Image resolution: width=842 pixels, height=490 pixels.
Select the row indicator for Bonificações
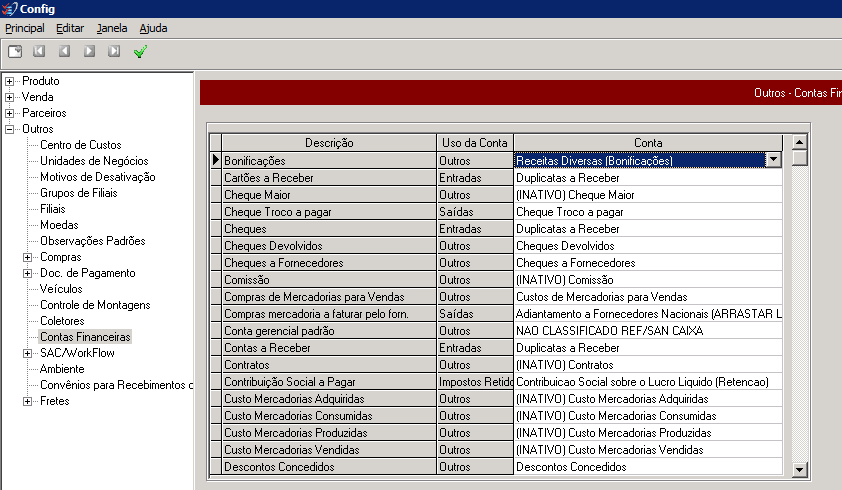tap(215, 160)
